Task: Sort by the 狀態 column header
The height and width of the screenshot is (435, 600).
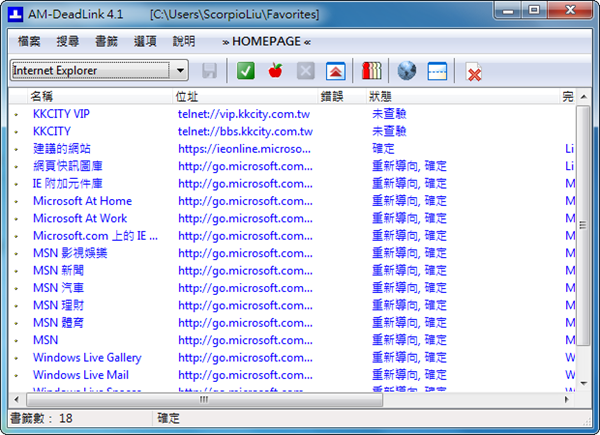Action: [462, 96]
